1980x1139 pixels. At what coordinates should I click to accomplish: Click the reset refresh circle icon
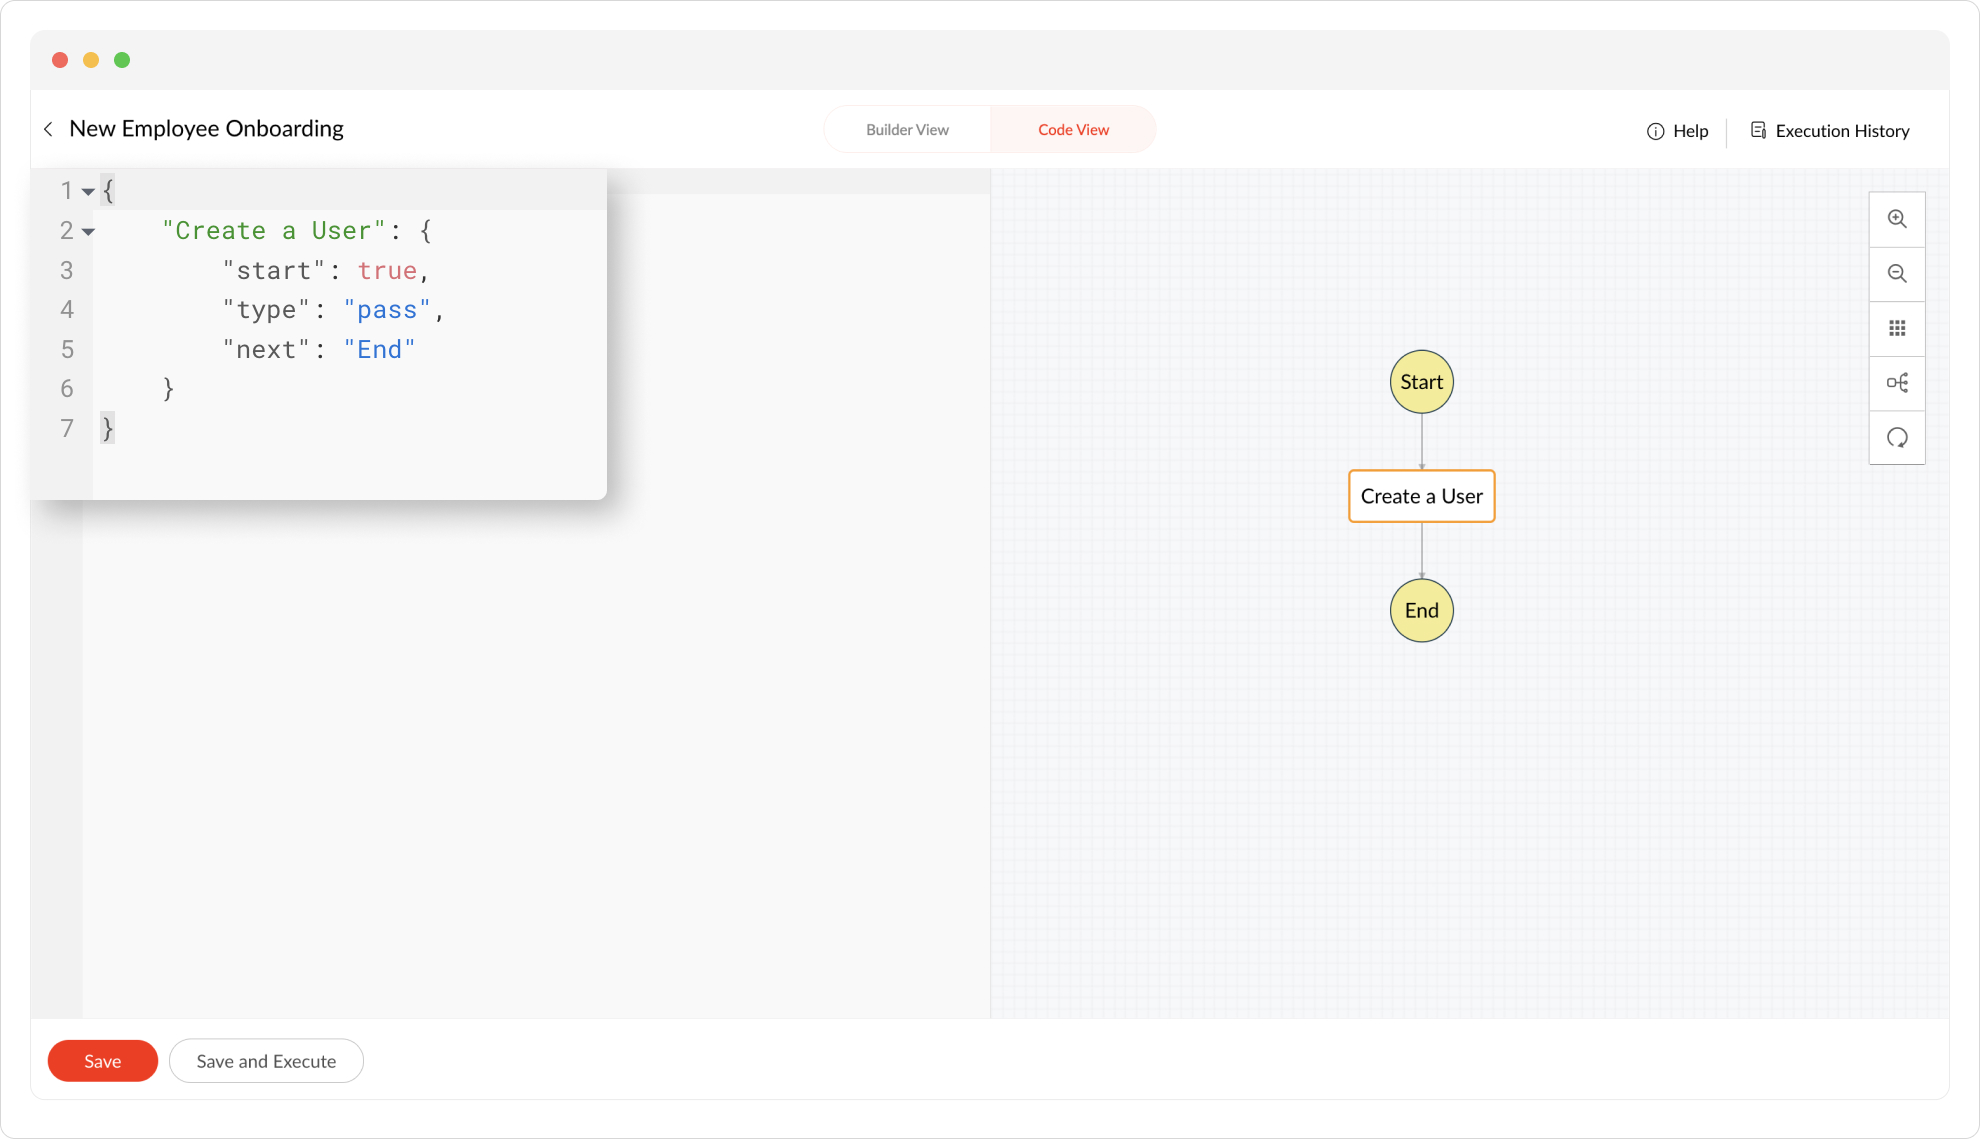(1897, 438)
